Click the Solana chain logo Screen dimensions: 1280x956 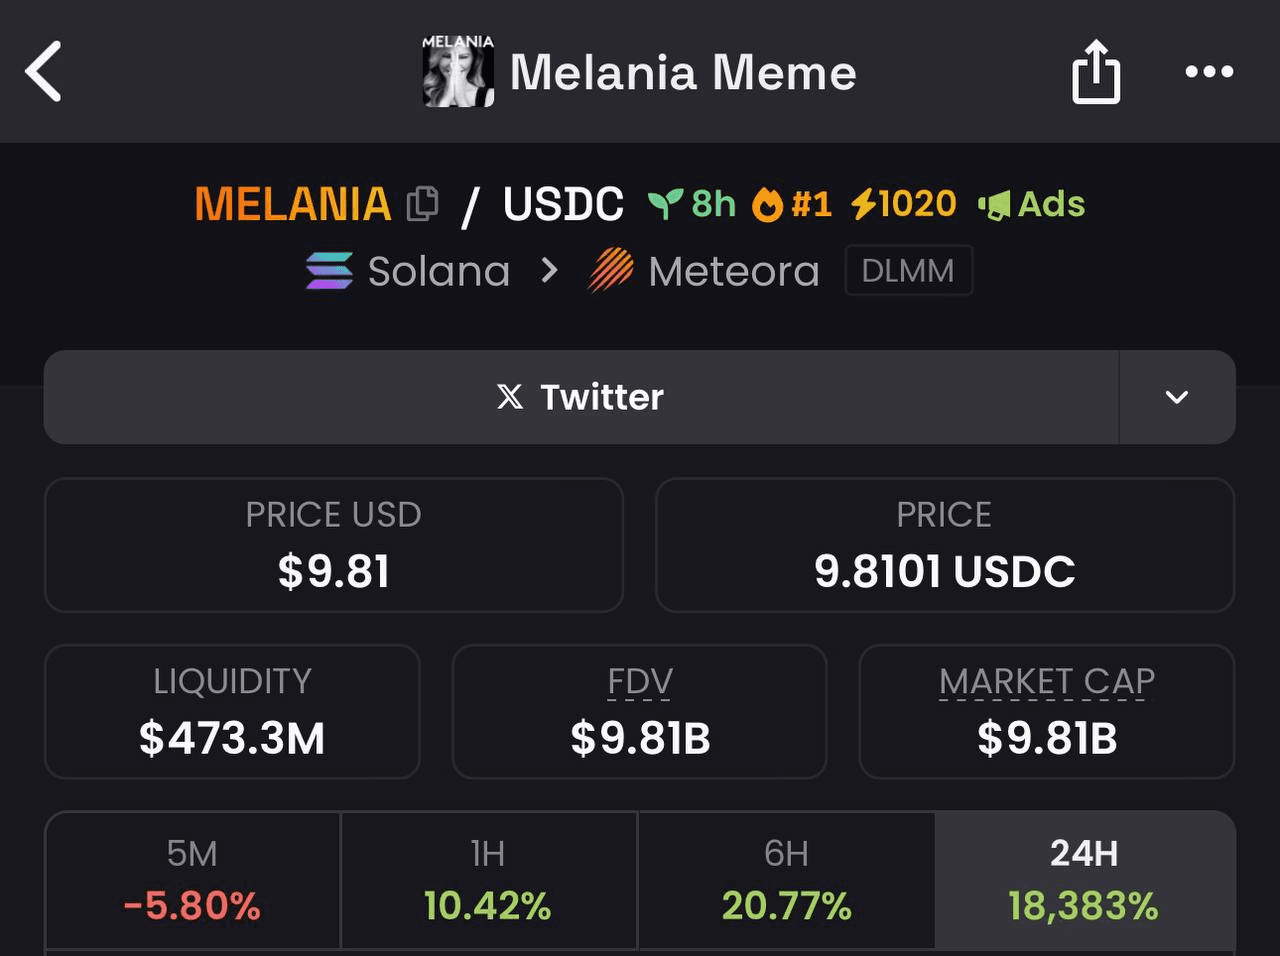[329, 271]
